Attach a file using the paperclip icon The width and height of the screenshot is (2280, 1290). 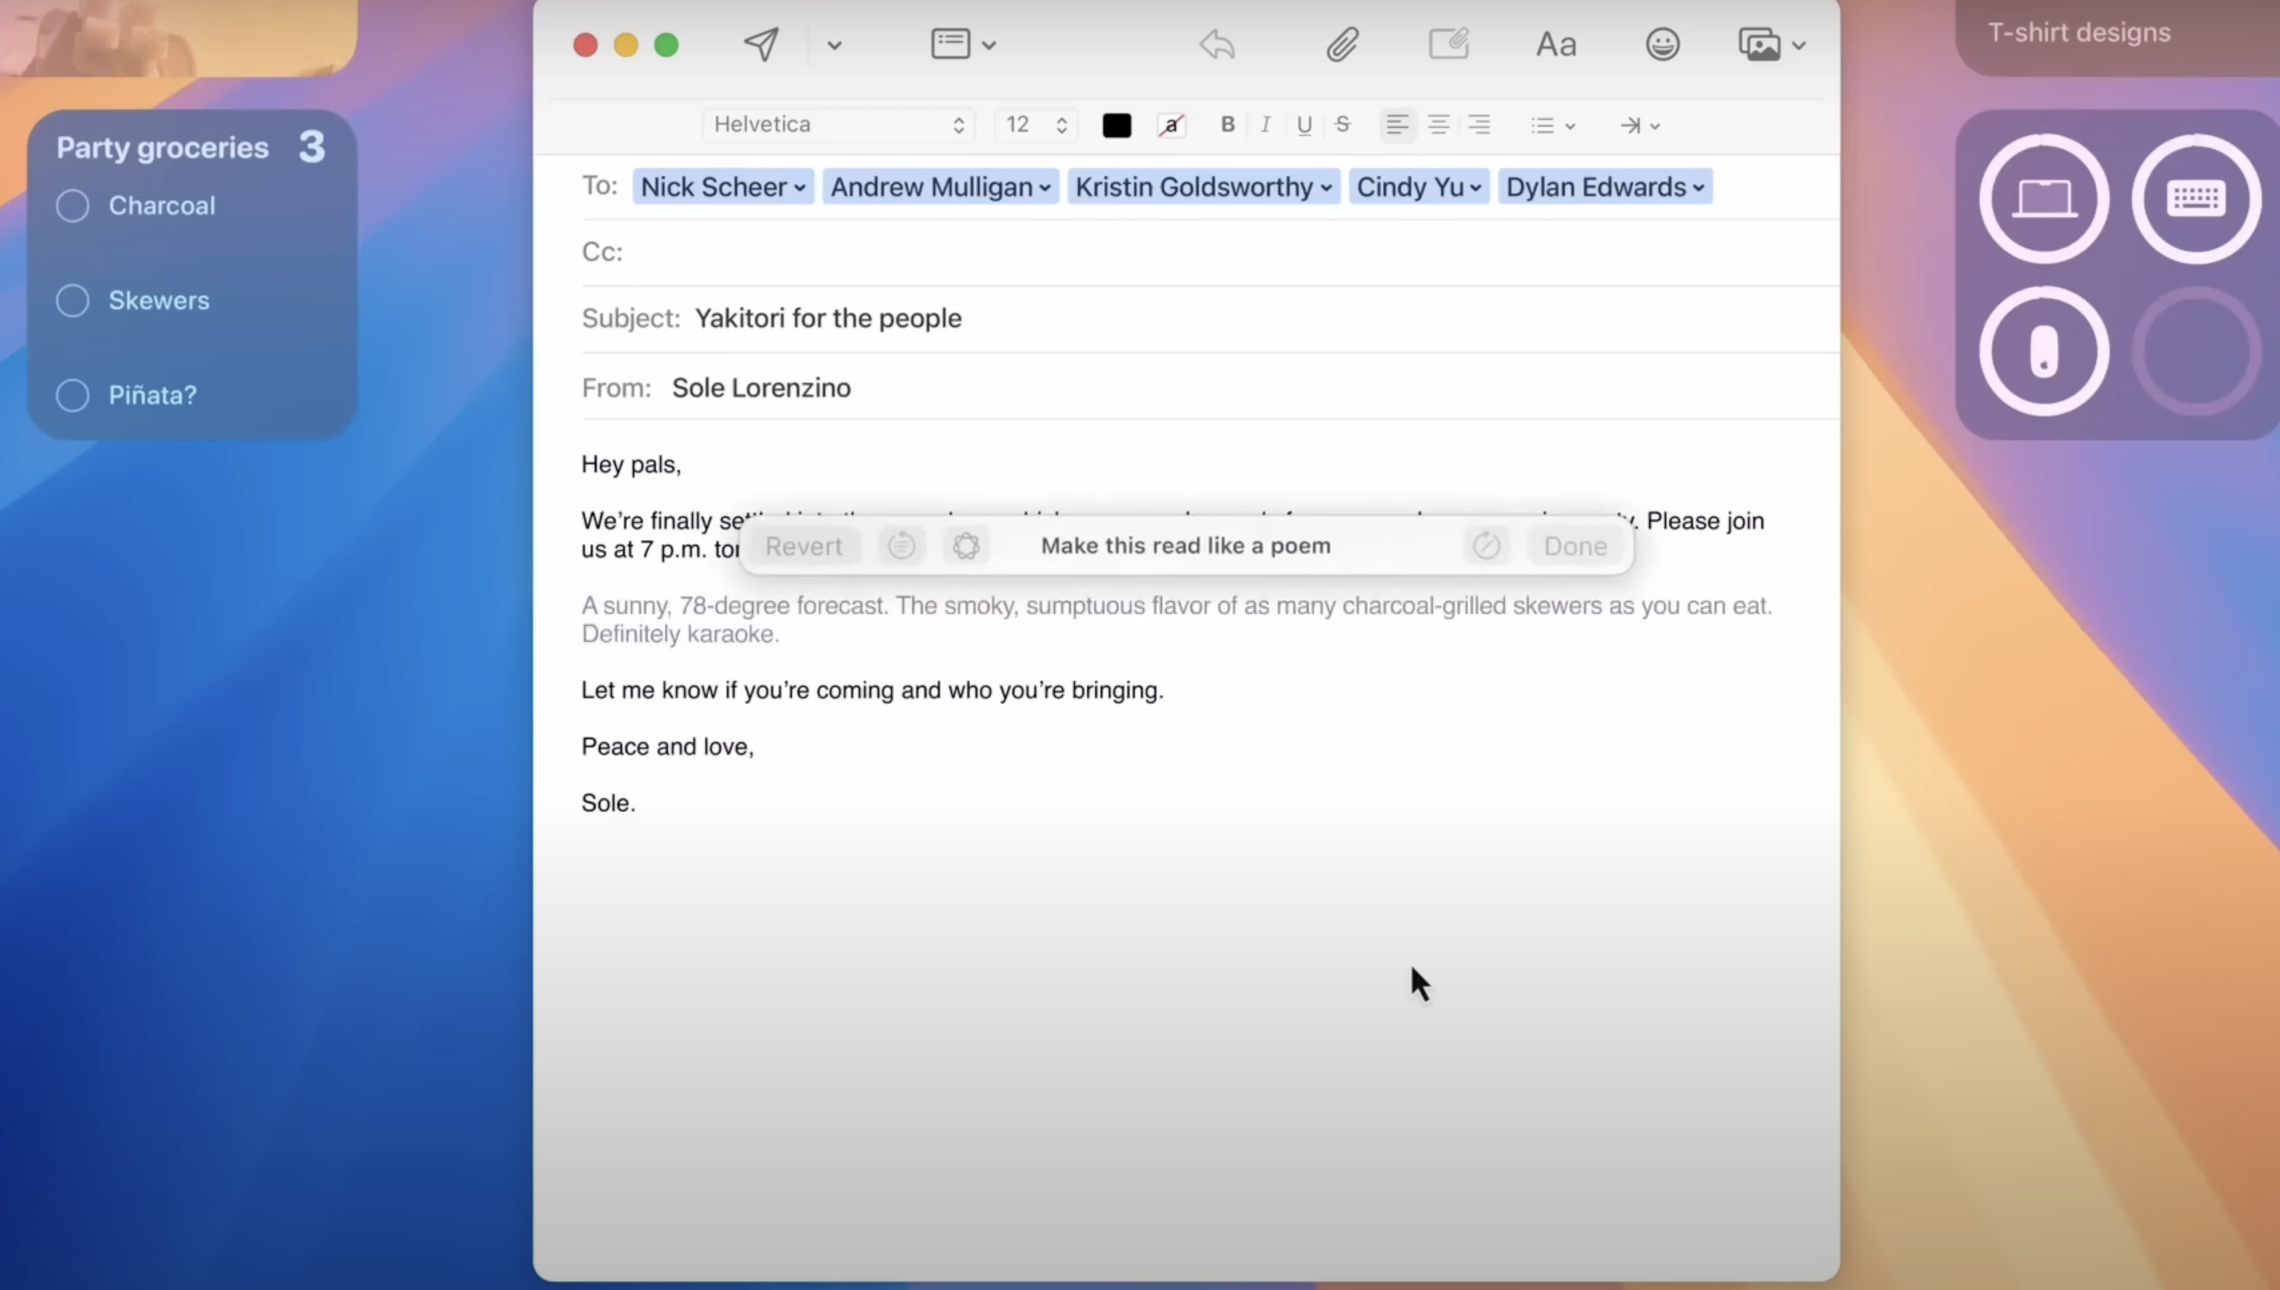click(x=1343, y=44)
